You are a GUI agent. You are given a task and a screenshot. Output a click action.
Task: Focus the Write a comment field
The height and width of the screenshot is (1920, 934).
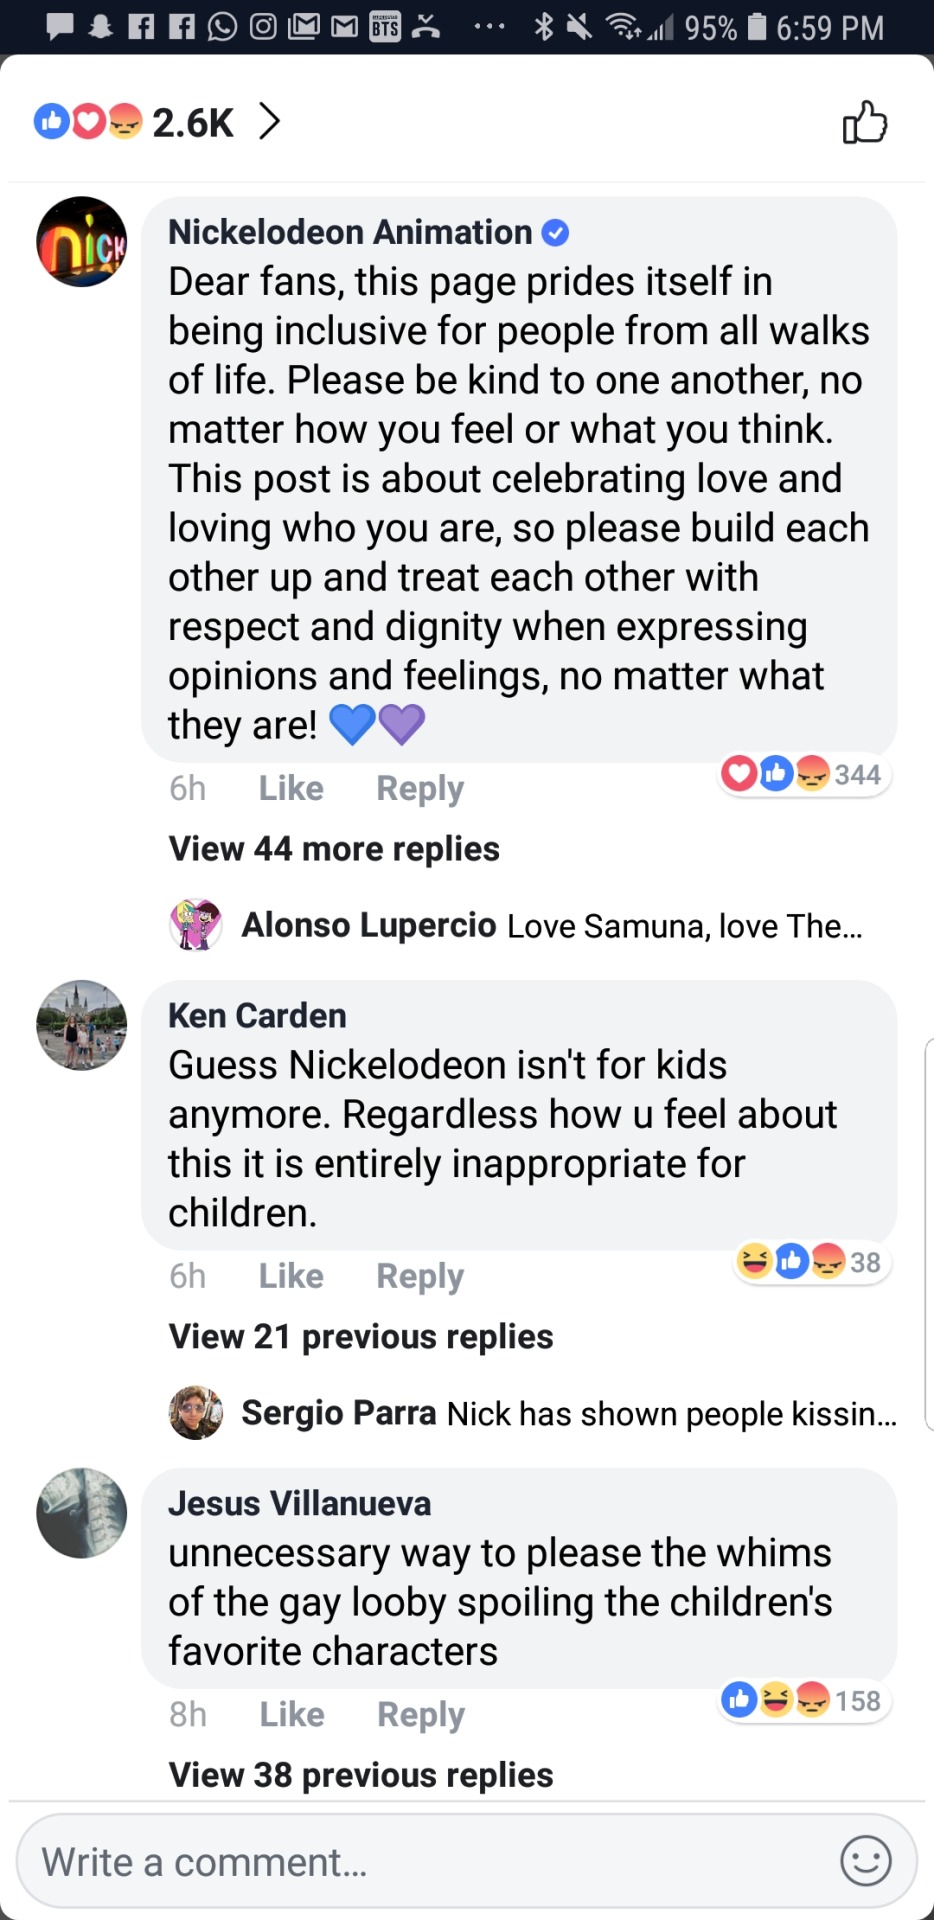(420, 1862)
